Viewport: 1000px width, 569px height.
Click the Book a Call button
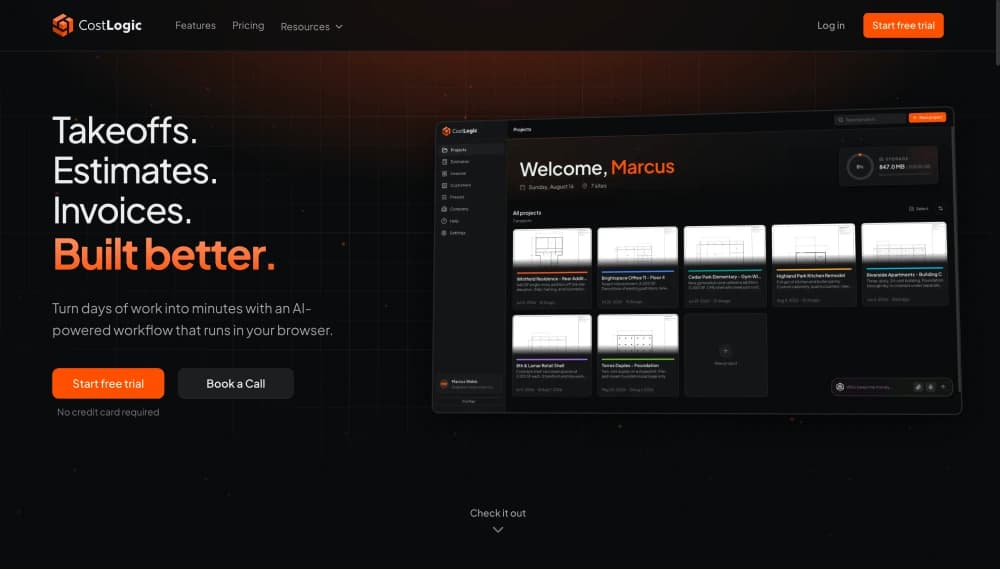click(235, 383)
